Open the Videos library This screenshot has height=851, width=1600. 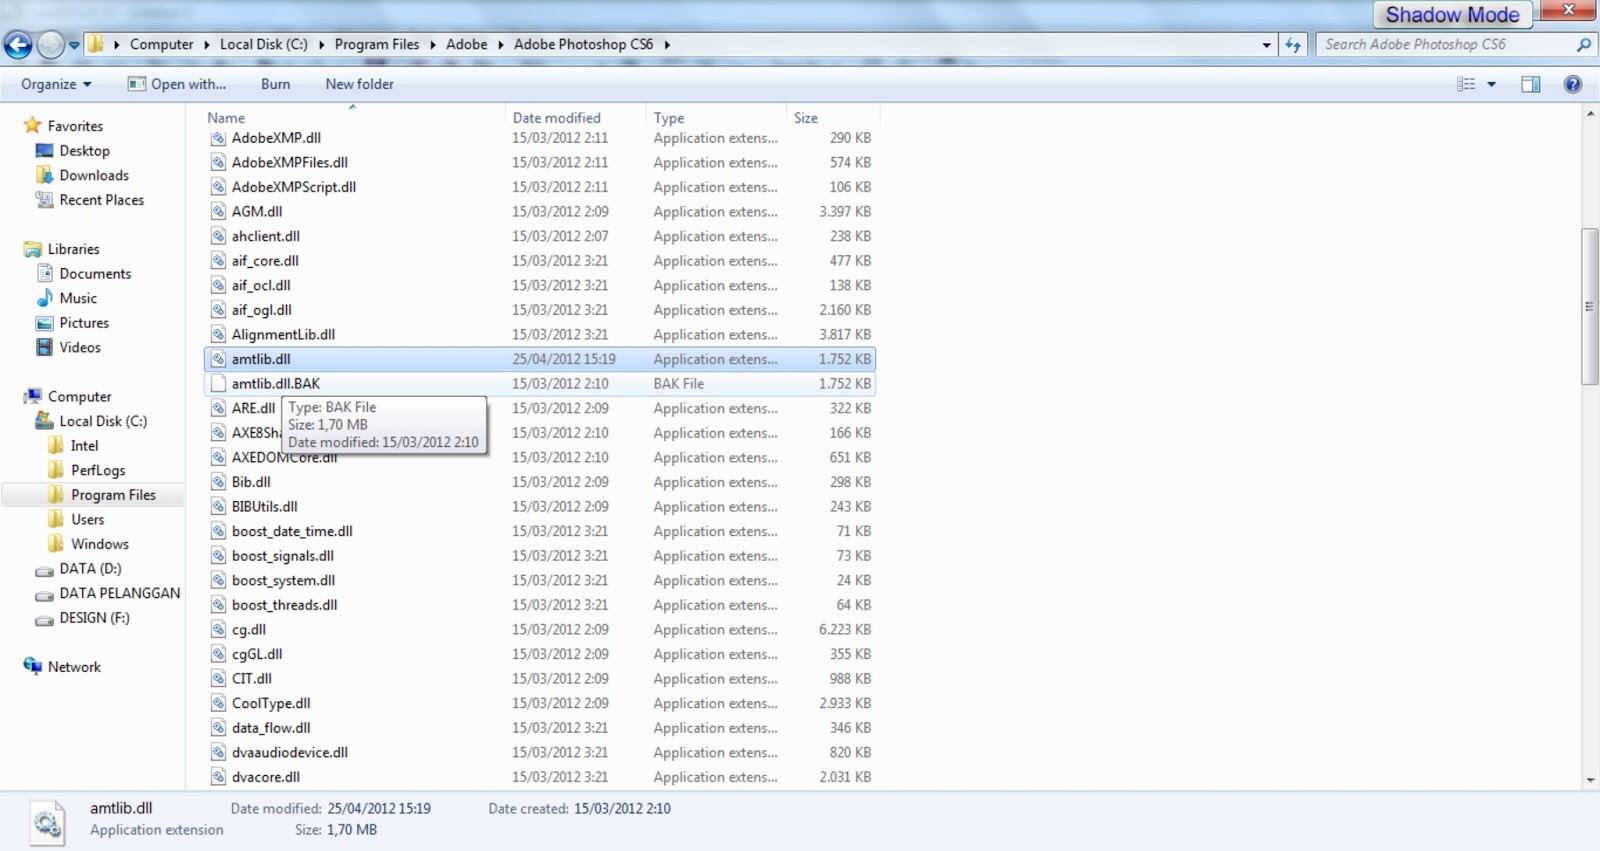click(80, 348)
